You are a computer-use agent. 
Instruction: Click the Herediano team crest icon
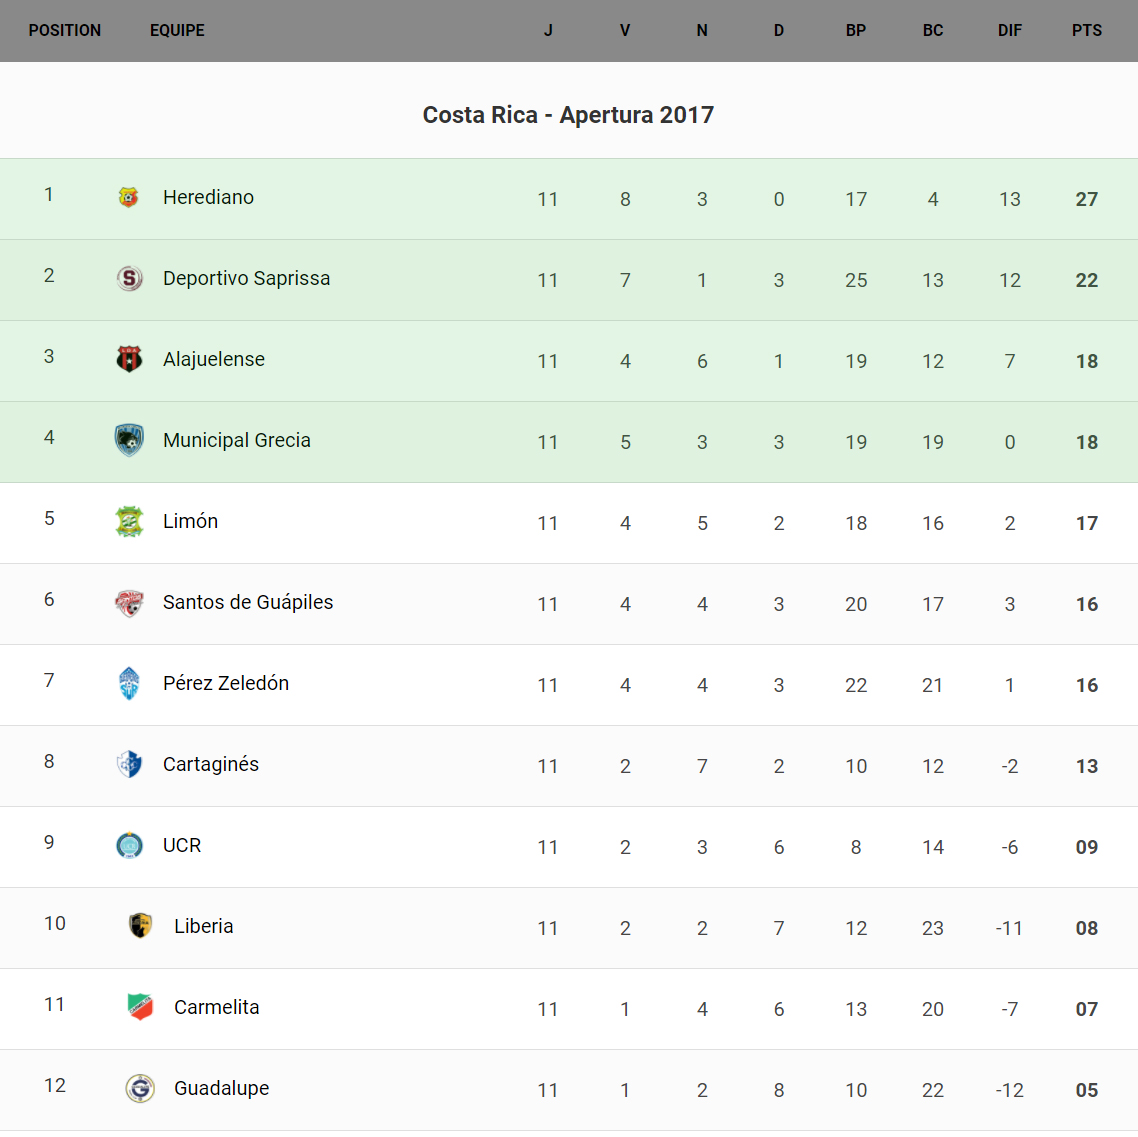point(128,197)
